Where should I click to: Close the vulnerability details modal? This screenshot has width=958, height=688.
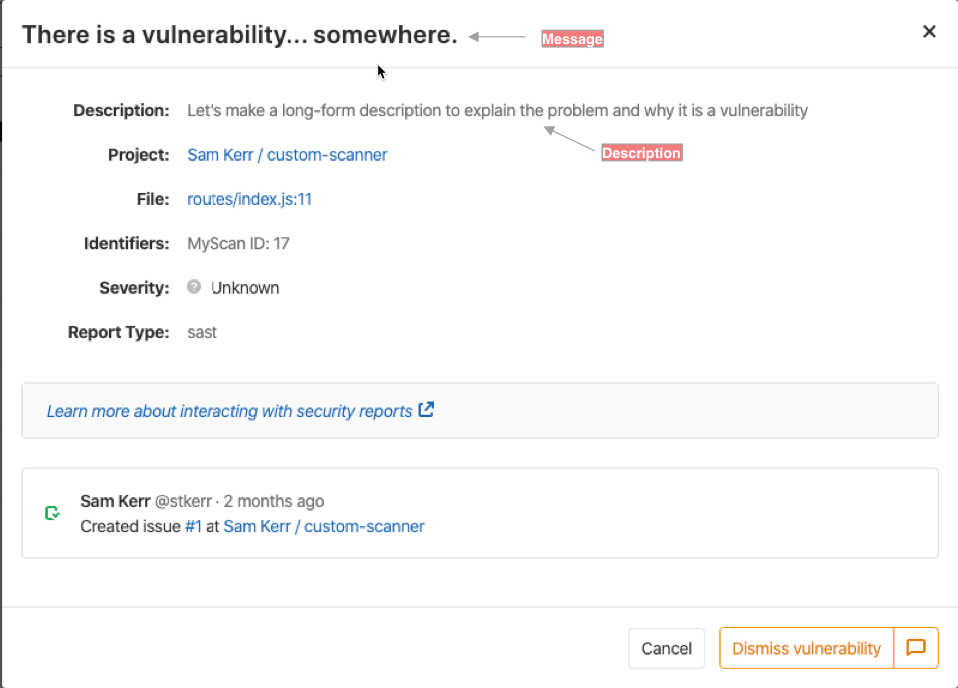(x=929, y=31)
